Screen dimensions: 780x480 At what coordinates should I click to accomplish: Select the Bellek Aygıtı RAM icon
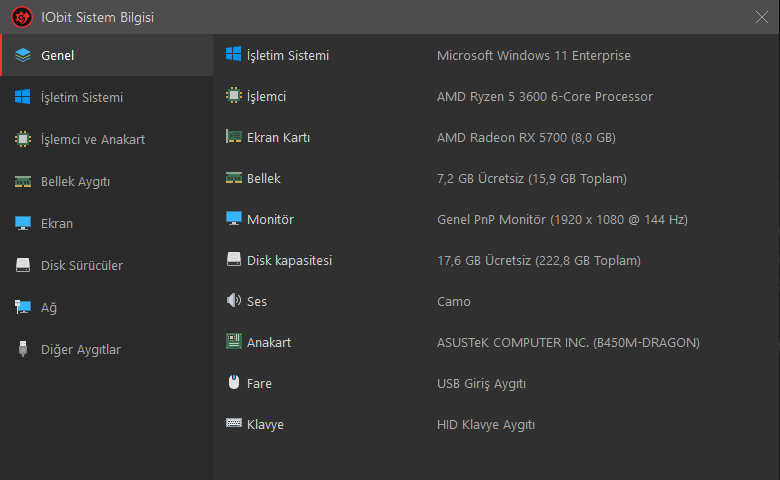click(x=23, y=182)
